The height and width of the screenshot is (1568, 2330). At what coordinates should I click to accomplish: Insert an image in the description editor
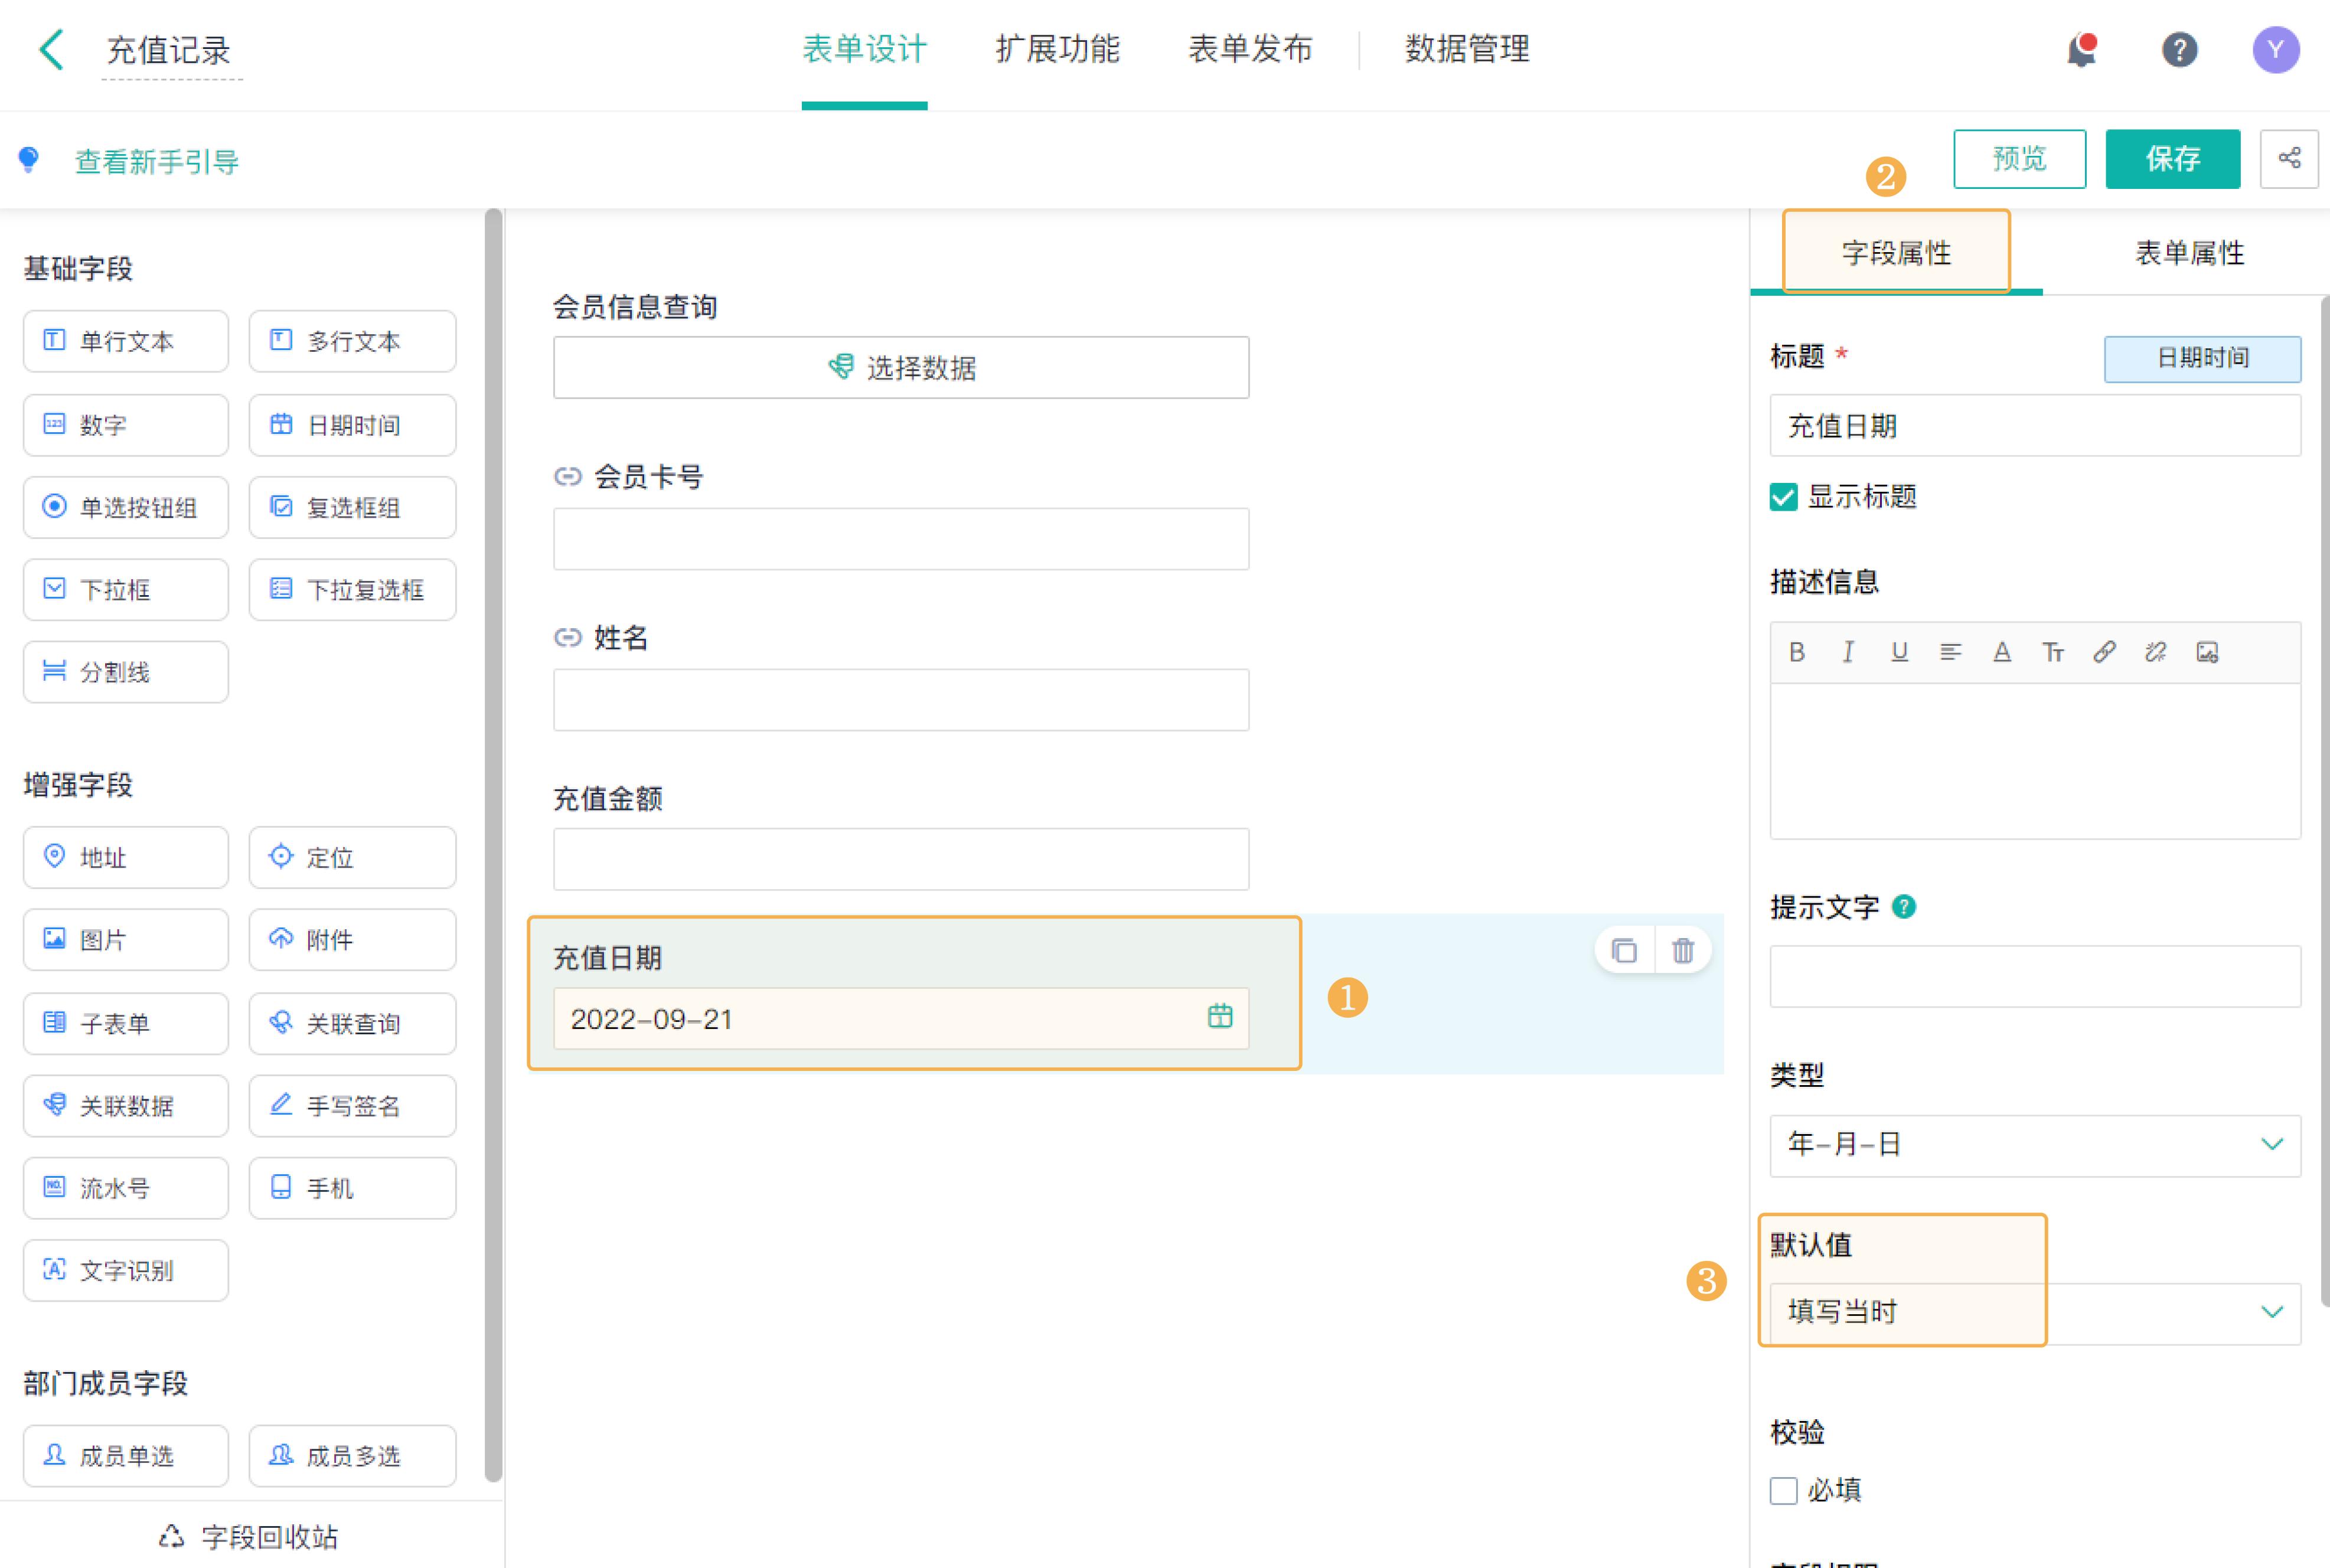(x=2208, y=651)
